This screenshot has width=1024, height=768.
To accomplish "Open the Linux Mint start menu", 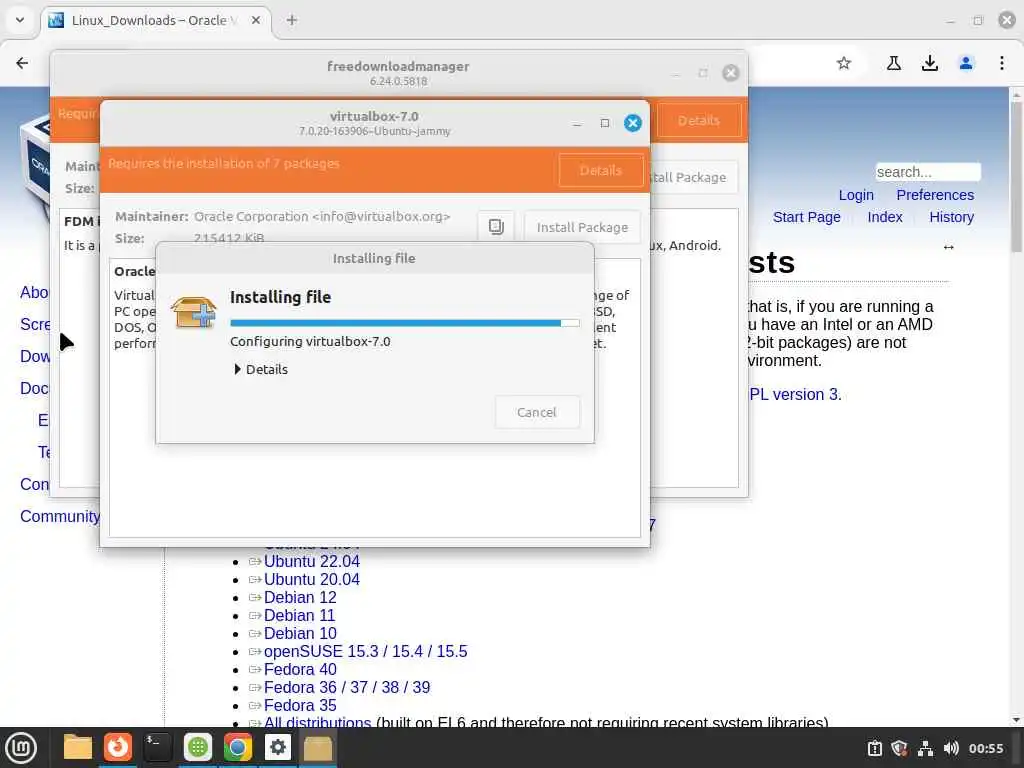I will point(22,748).
